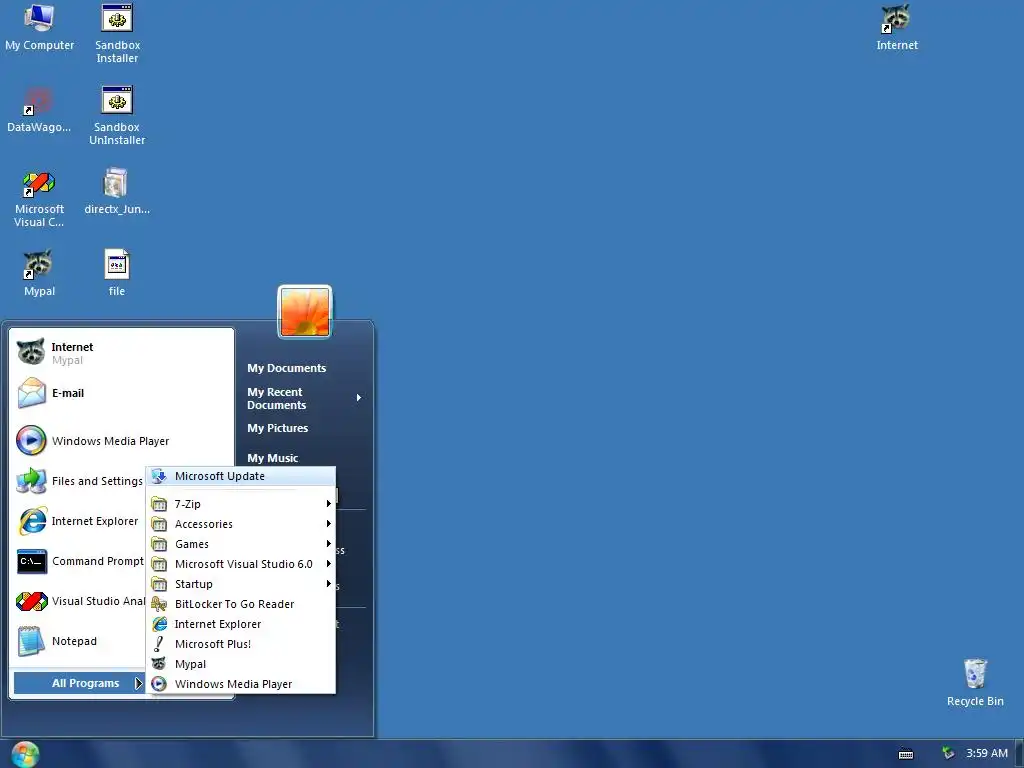
Task: Click the keyboard tray icon
Action: (x=905, y=754)
